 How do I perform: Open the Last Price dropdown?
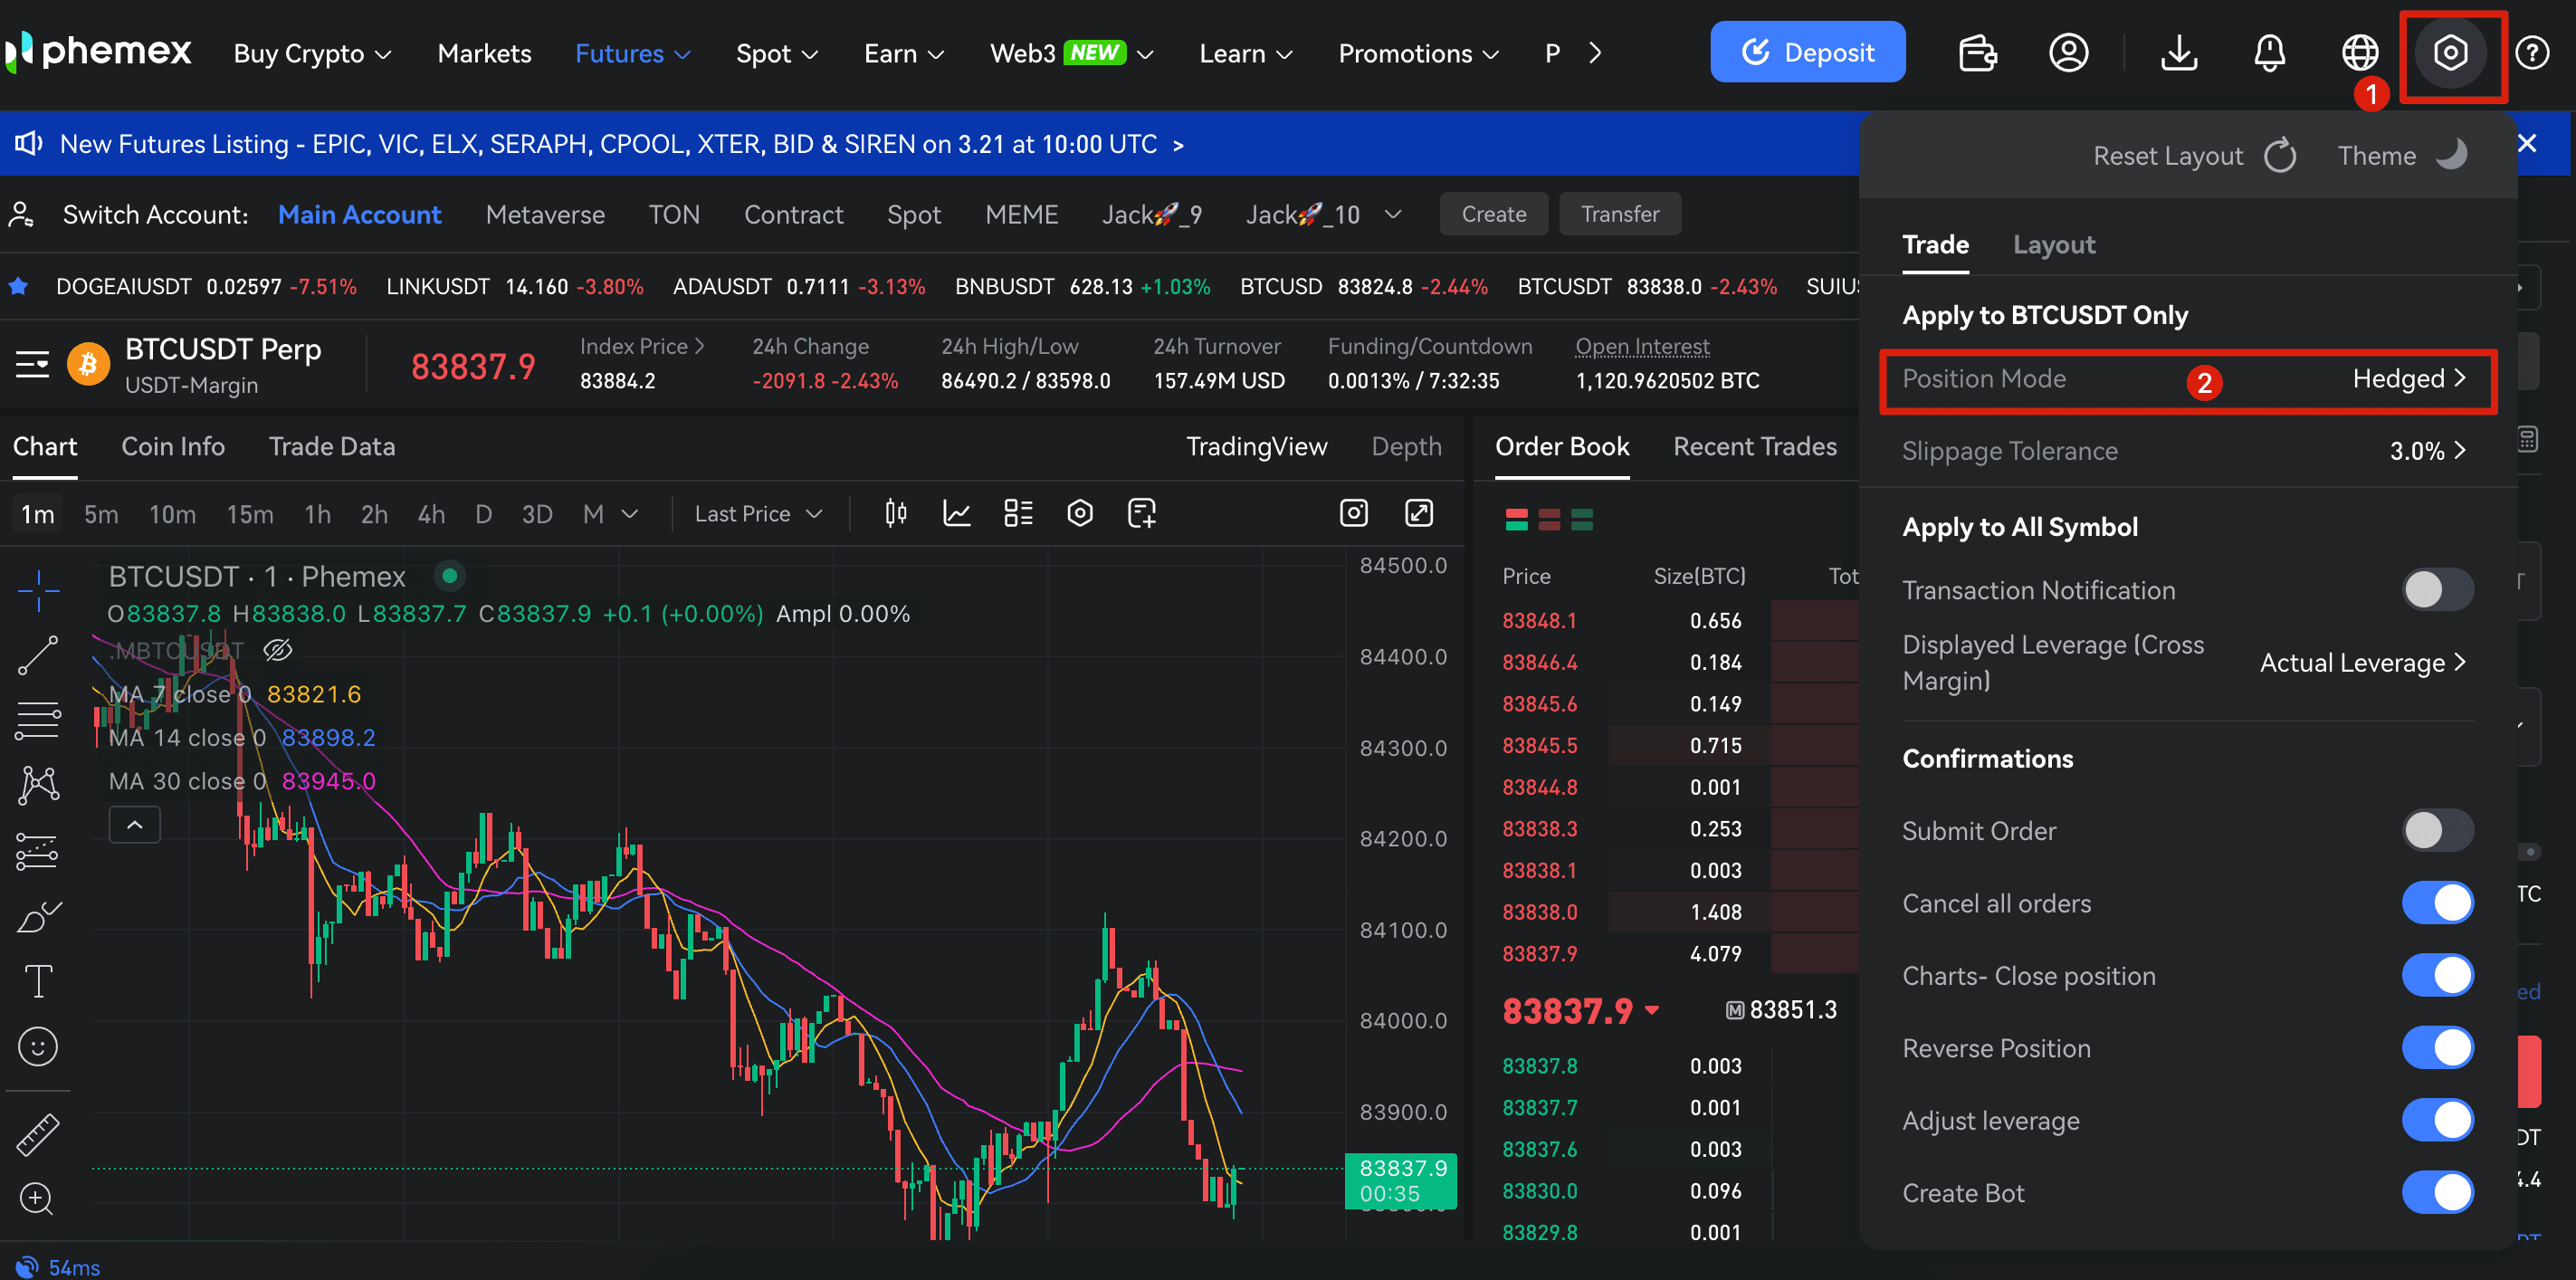click(x=758, y=513)
